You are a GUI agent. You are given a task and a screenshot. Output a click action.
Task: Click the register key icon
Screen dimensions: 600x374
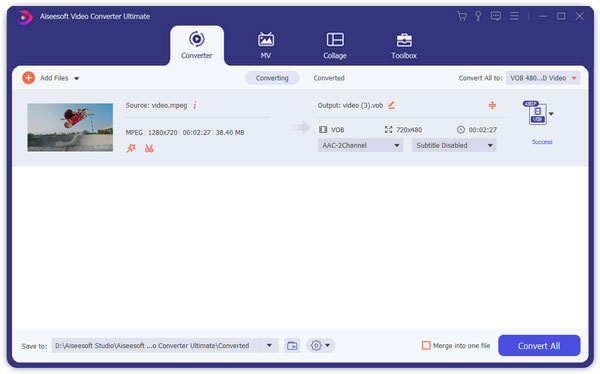pos(478,16)
